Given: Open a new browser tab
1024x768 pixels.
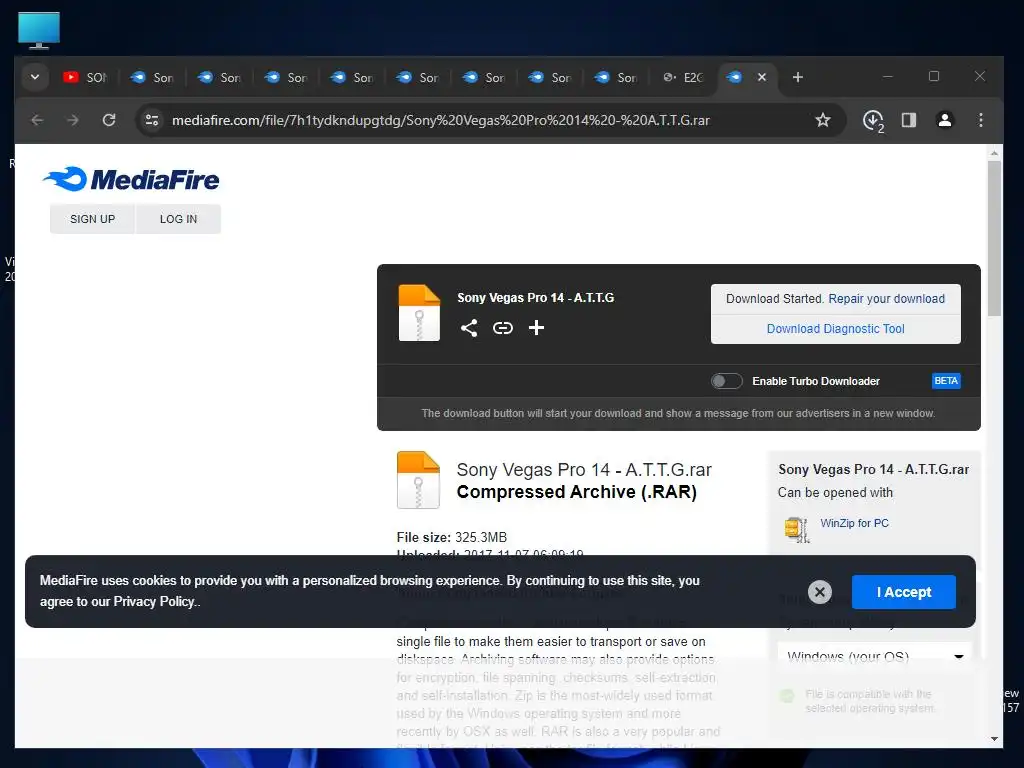Looking at the screenshot, I should tap(797, 77).
